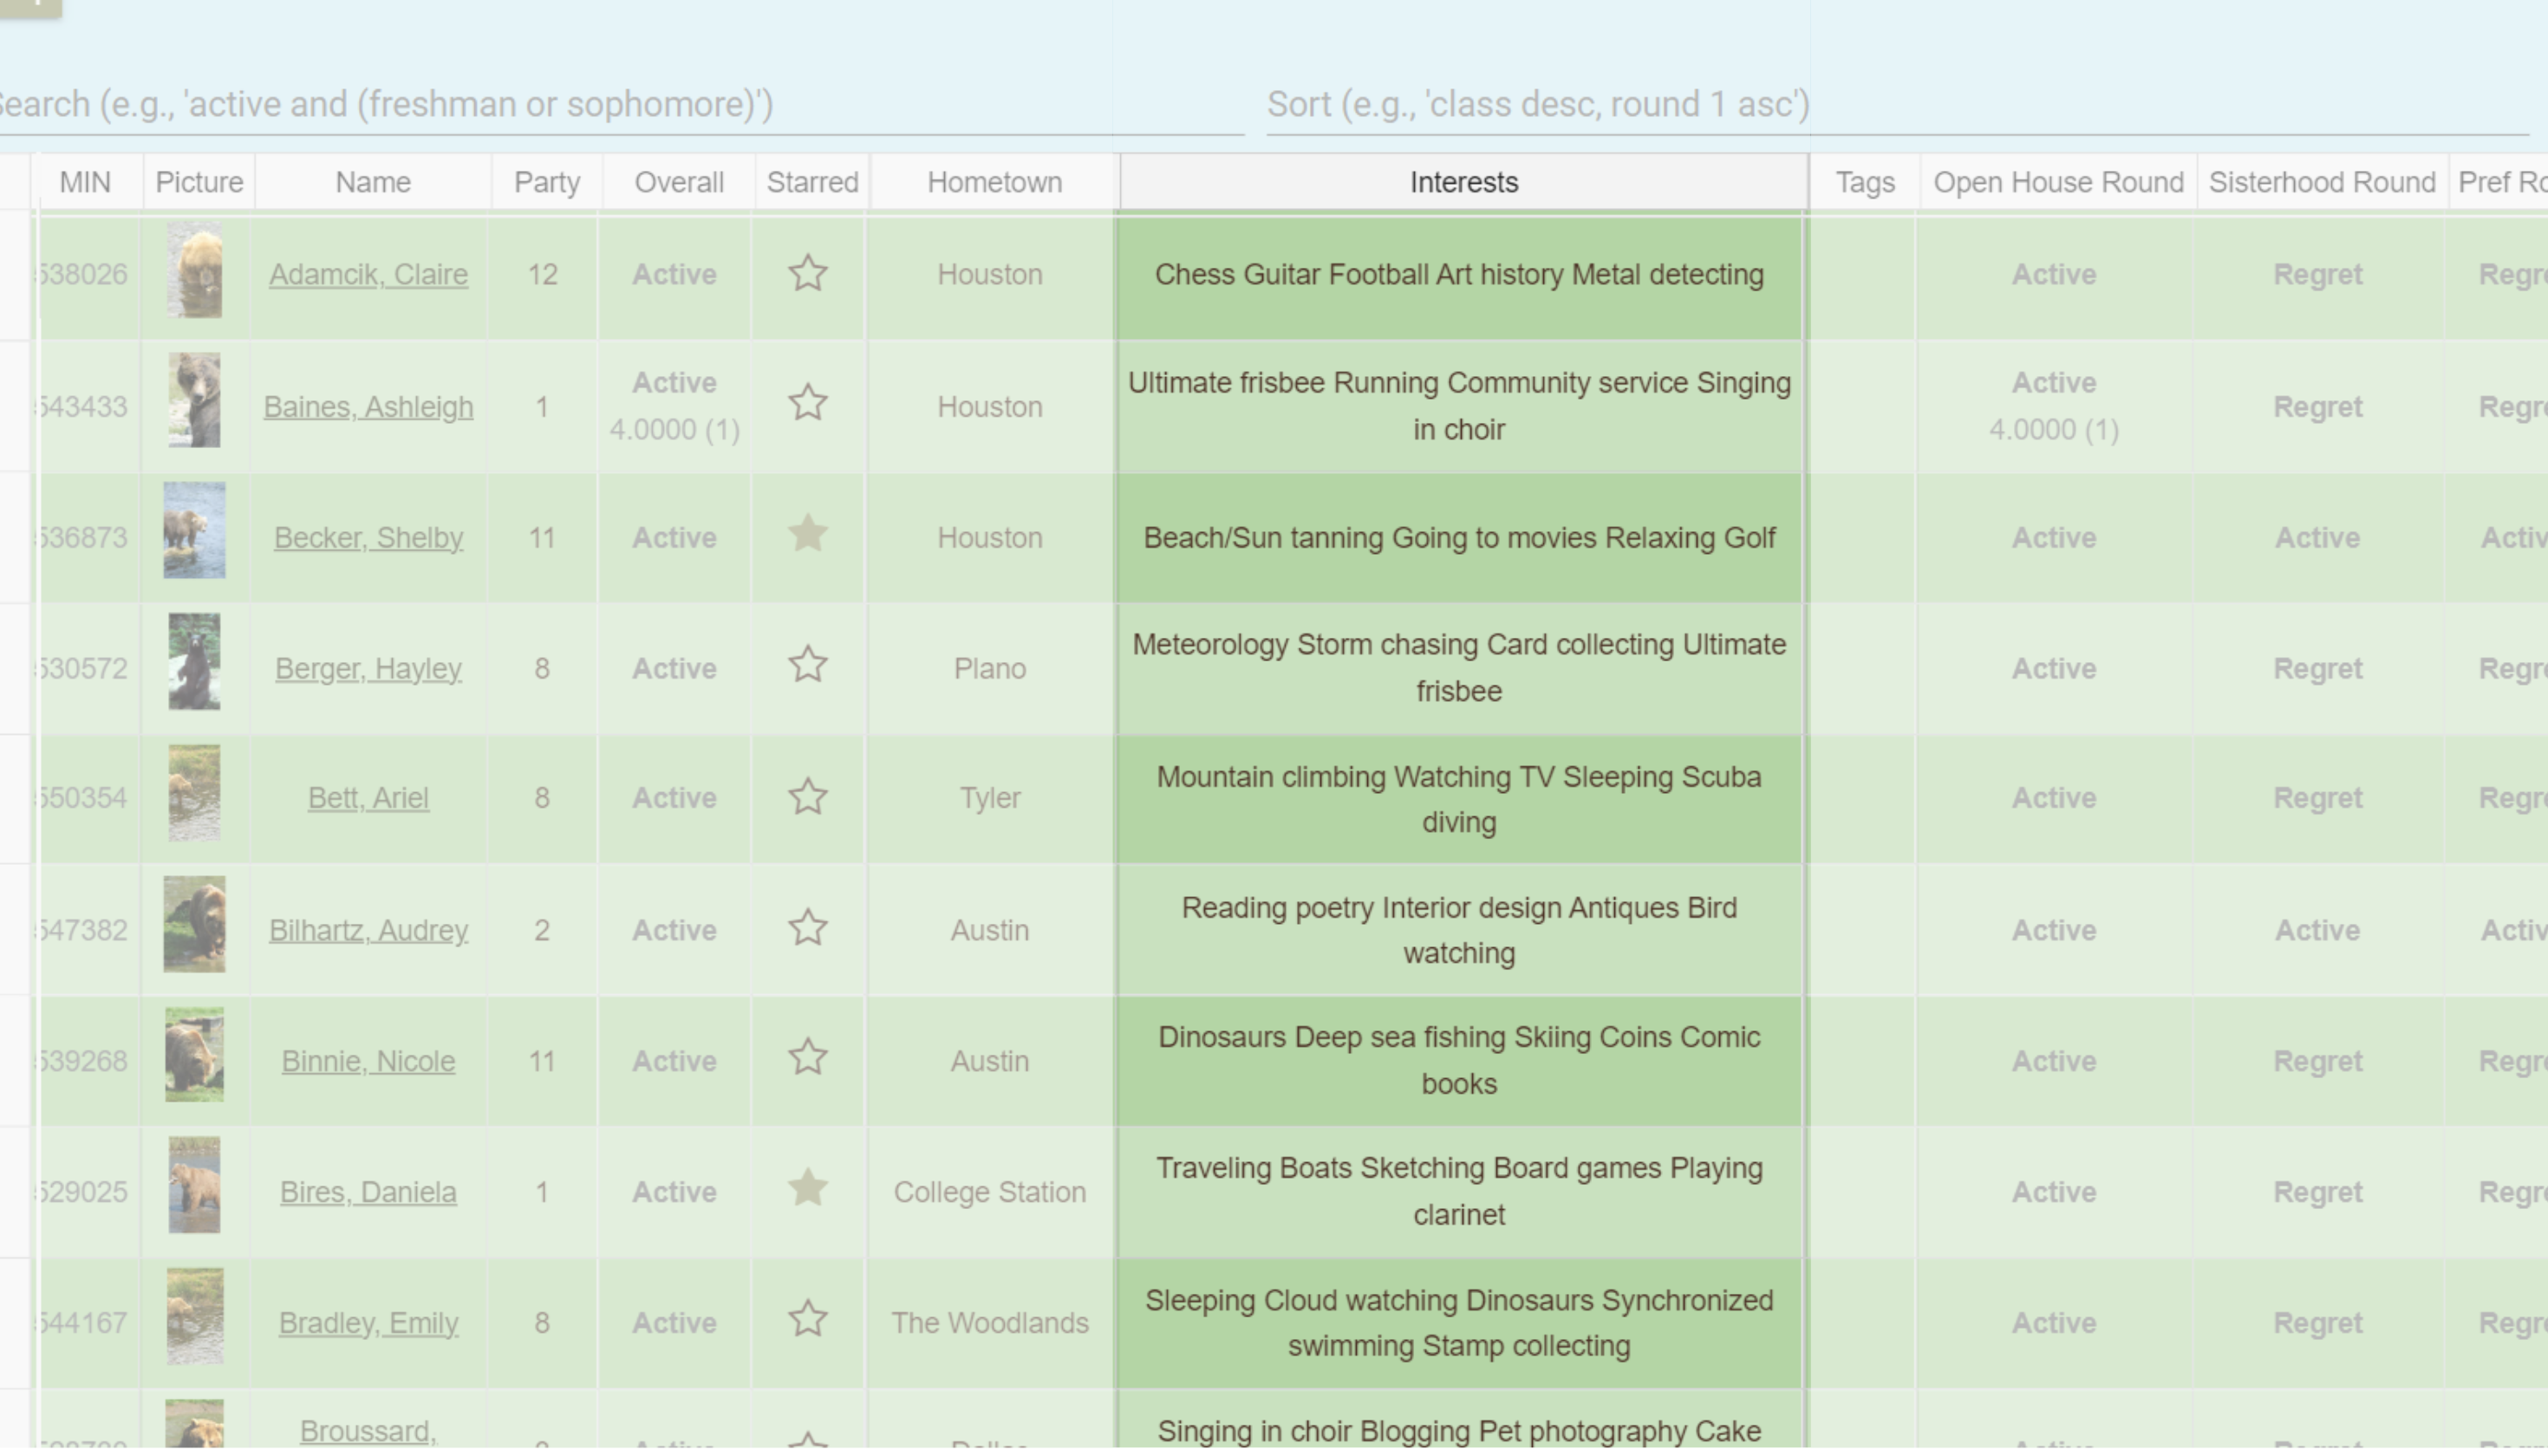Sort the table by the Name column

[371, 181]
